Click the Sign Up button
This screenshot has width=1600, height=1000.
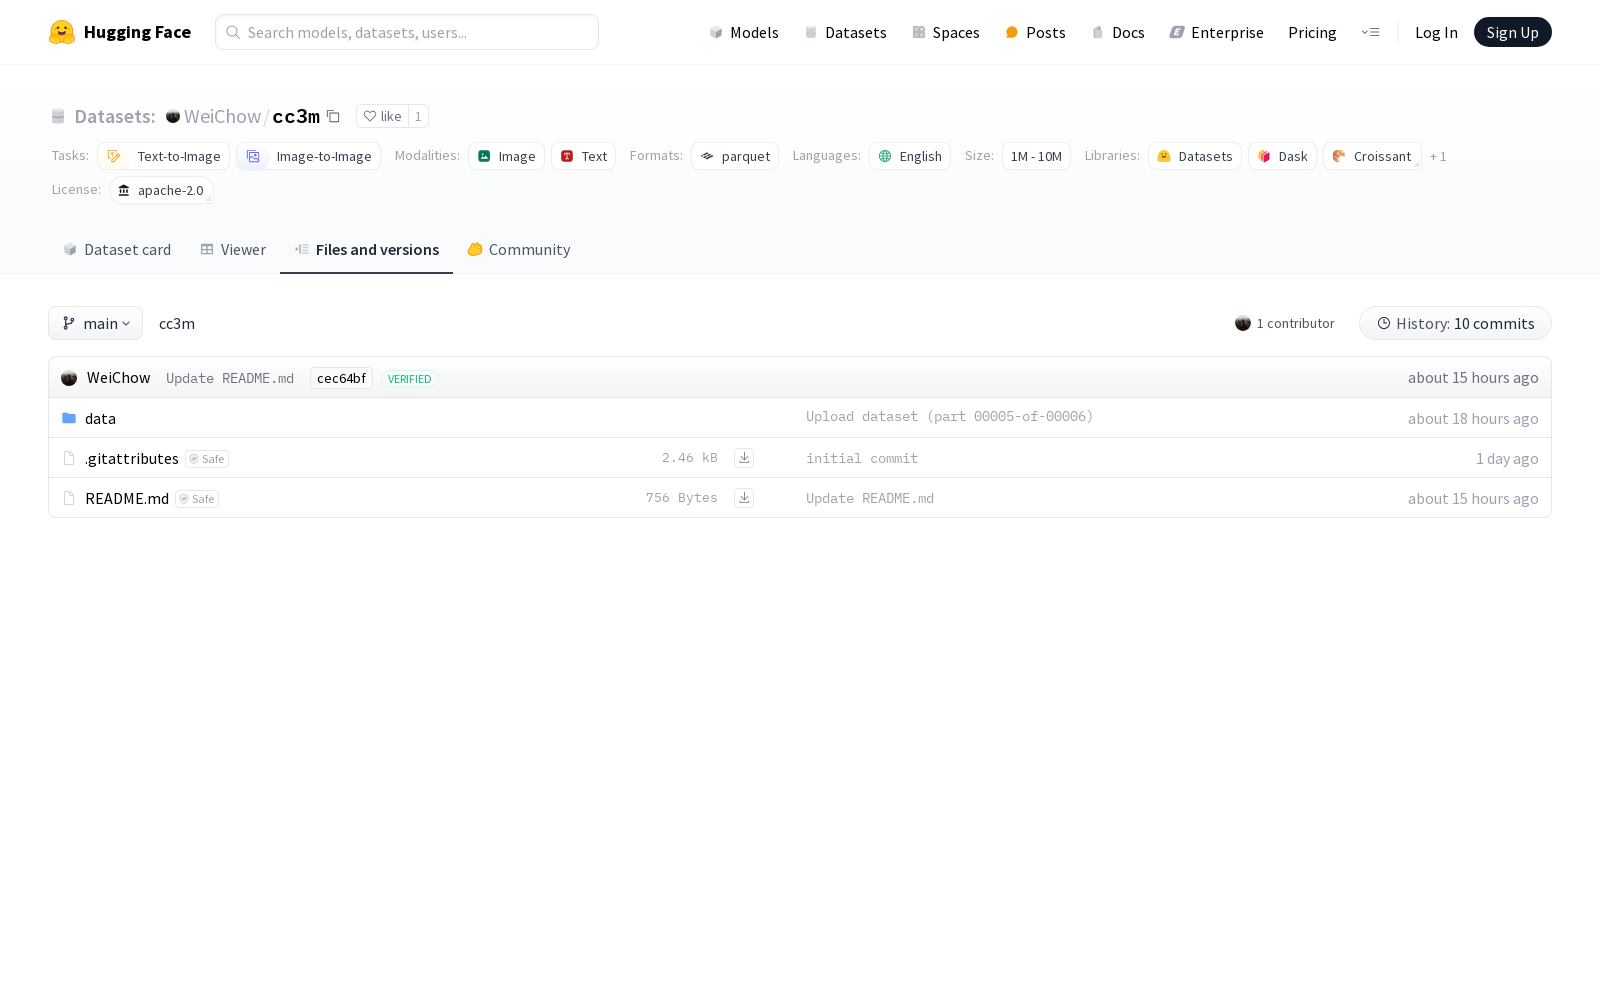point(1512,33)
